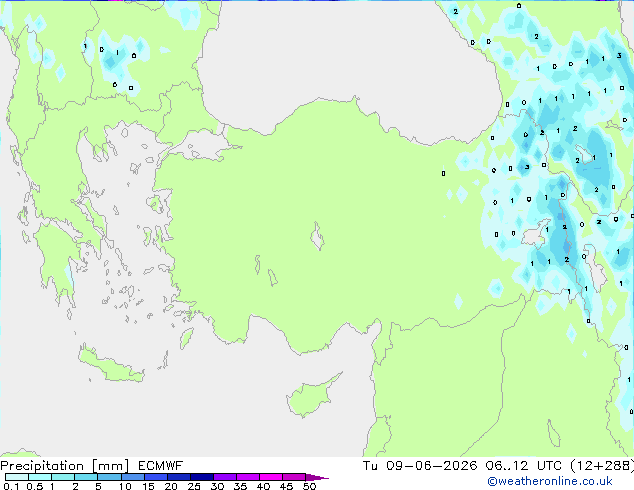
Task: Click the 0.5–1 mm legend swatch
Action: tap(40, 477)
